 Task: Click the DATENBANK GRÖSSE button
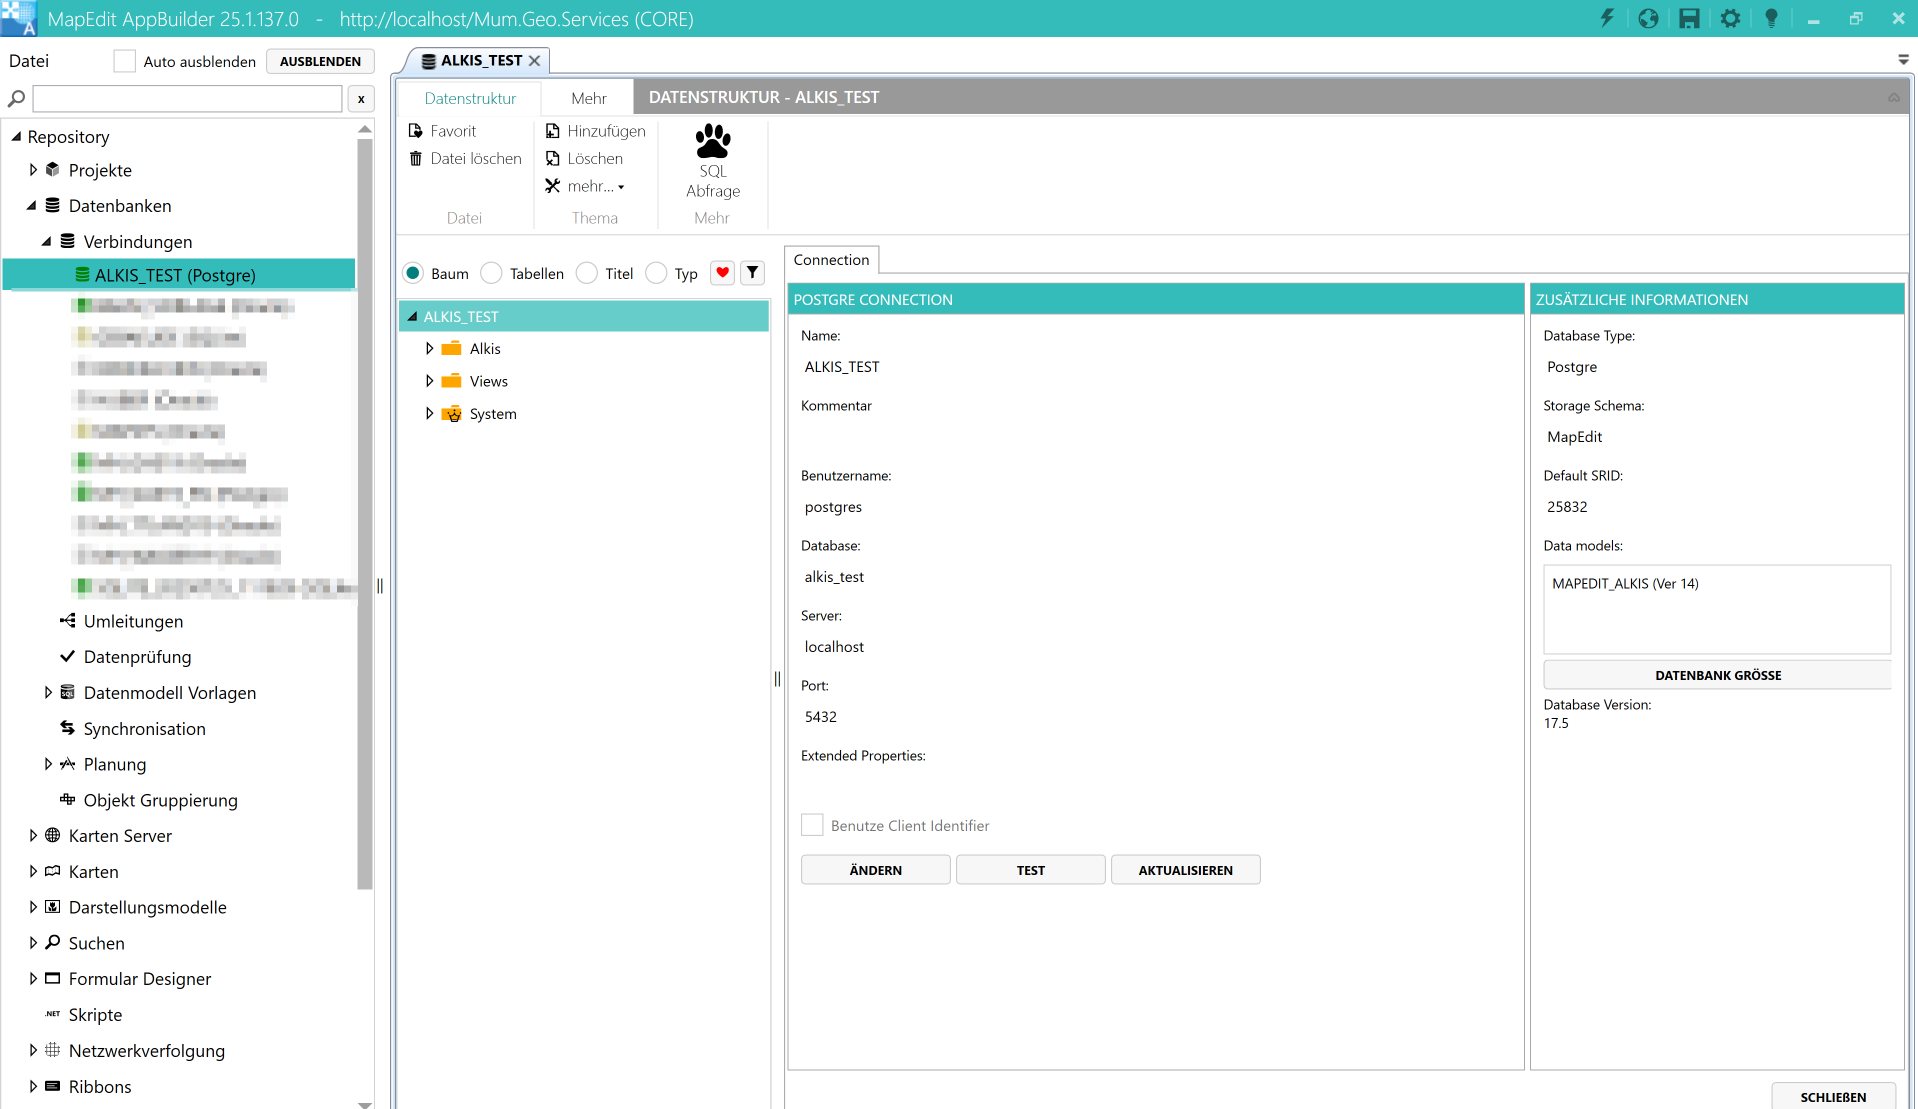[x=1717, y=675]
